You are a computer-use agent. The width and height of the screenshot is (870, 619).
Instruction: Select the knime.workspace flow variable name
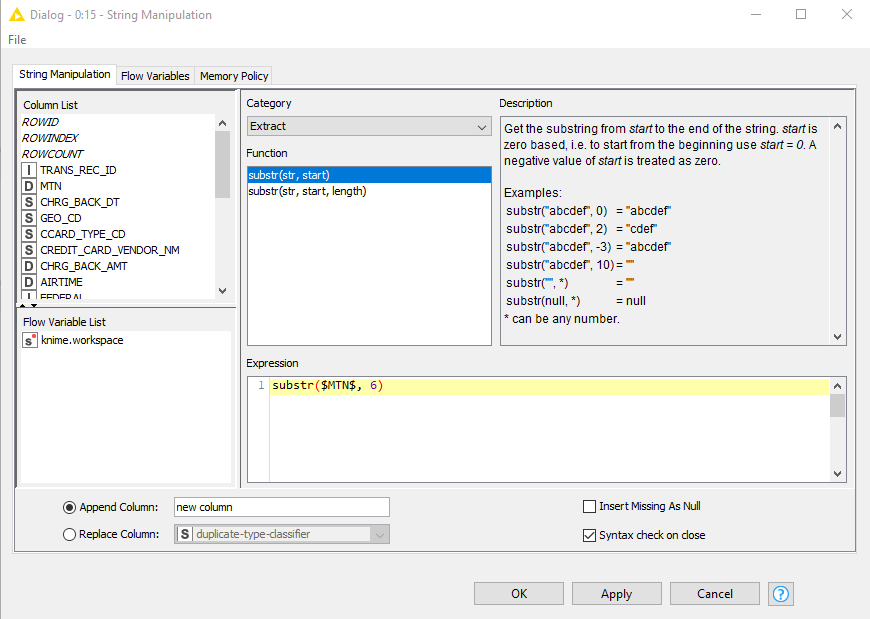(82, 341)
